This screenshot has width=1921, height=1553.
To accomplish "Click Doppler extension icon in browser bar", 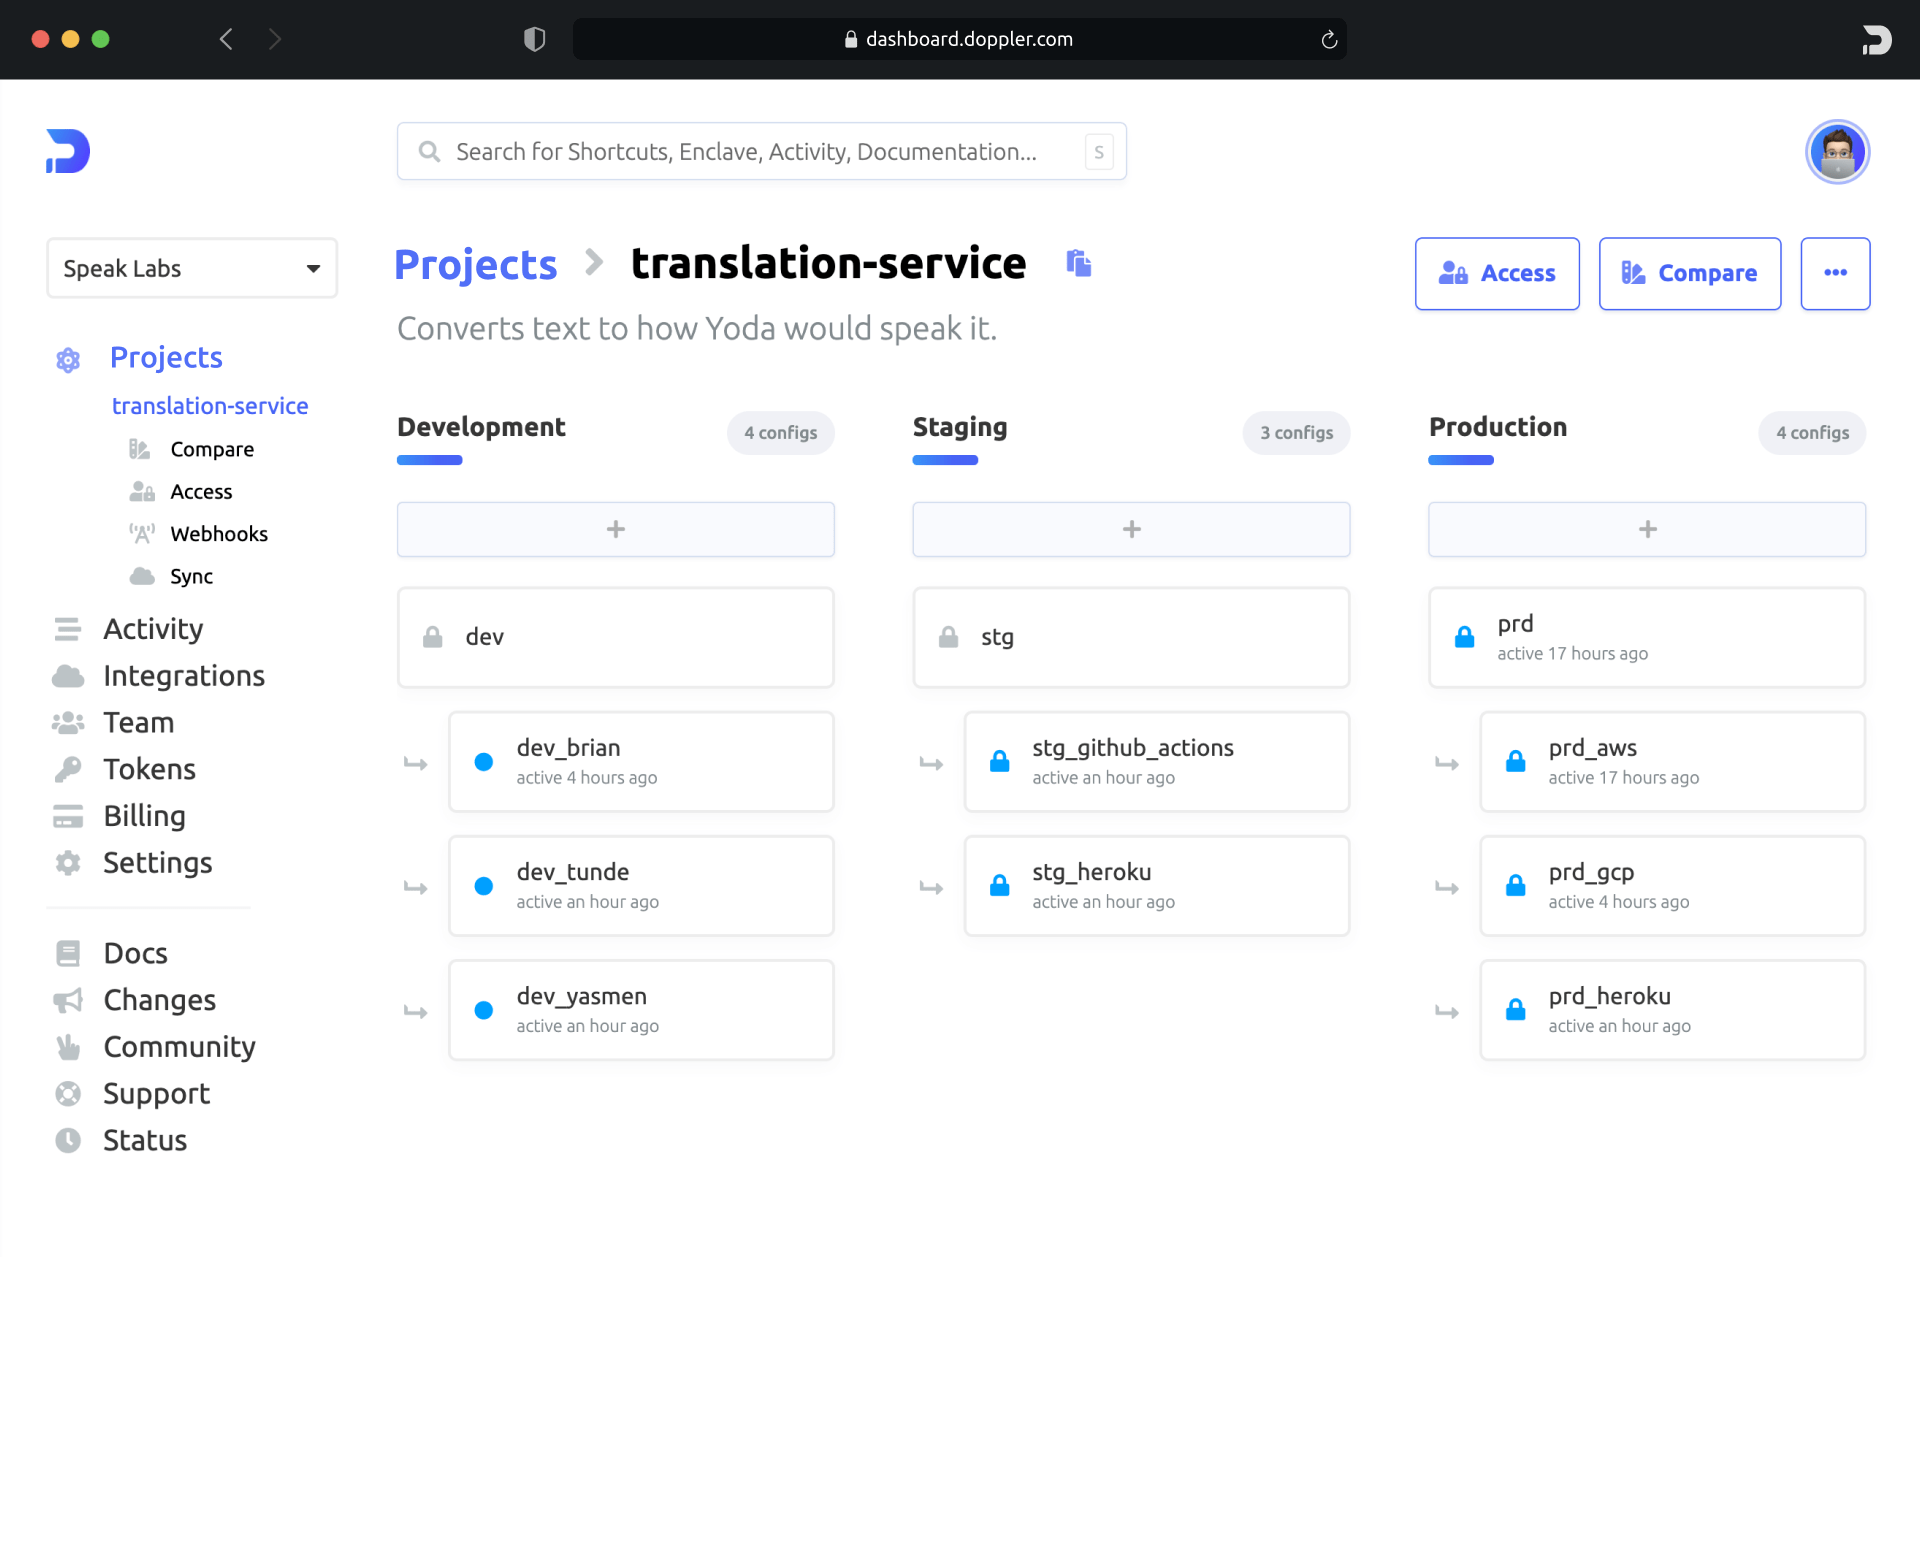I will 1876,39.
